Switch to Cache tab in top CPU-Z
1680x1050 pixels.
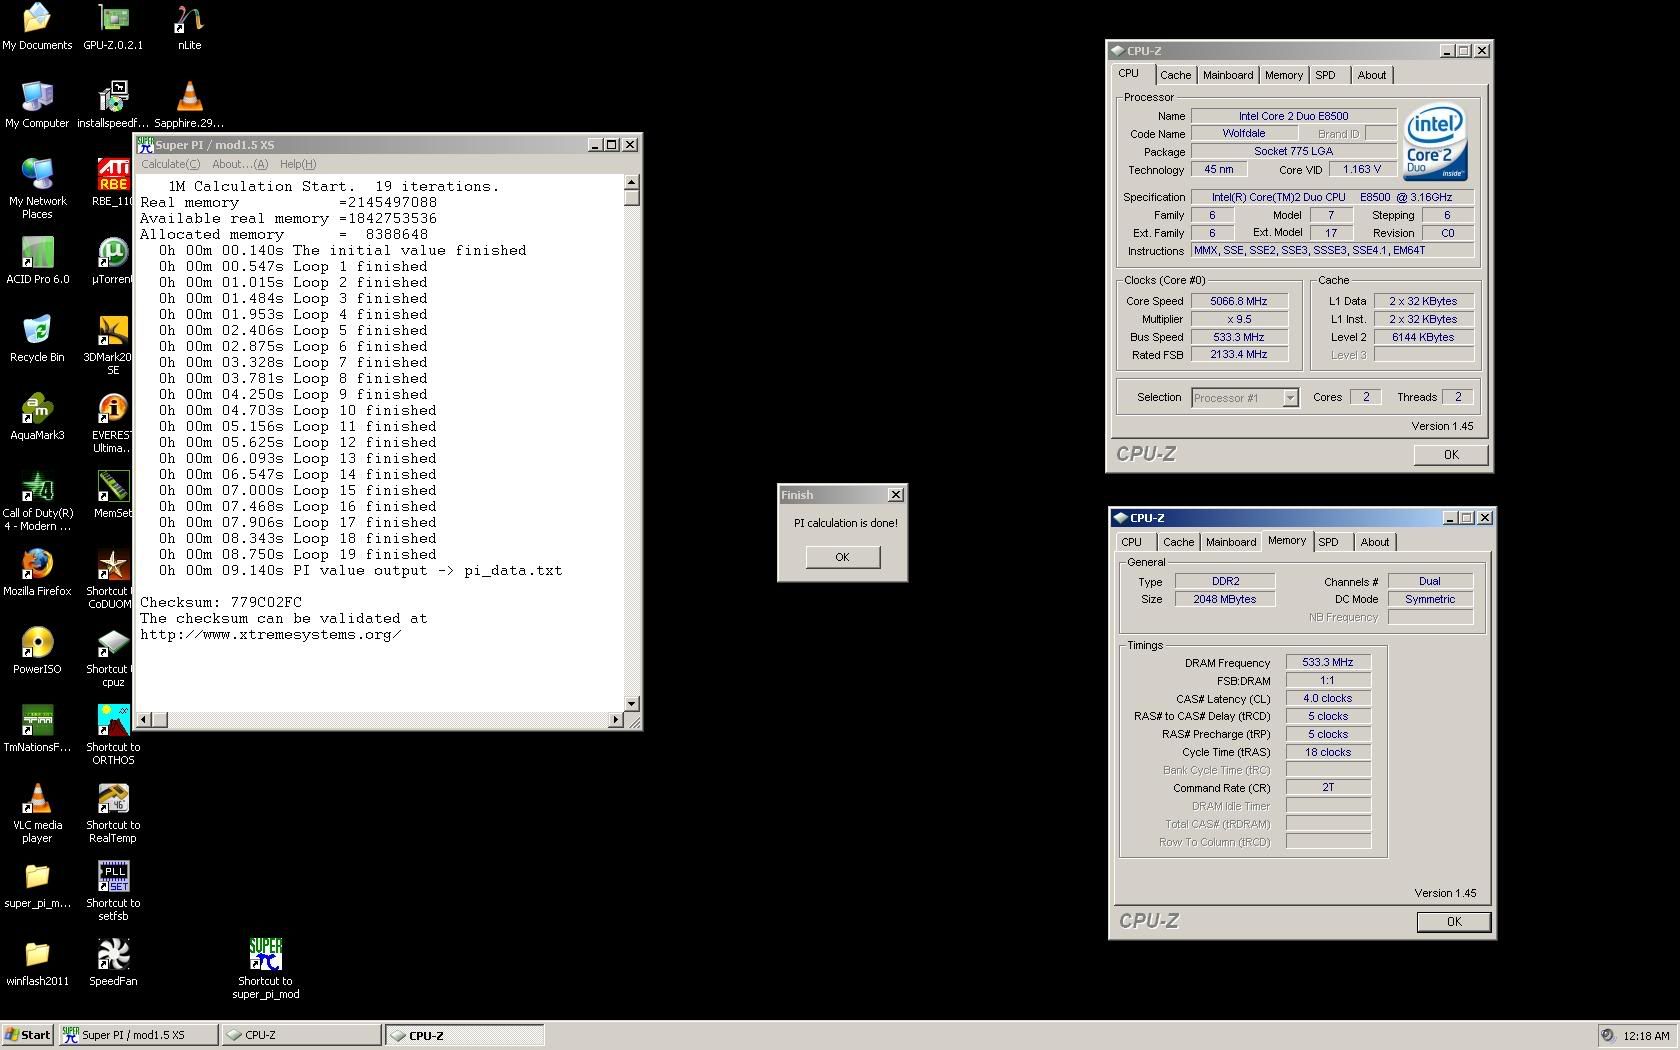pos(1175,75)
